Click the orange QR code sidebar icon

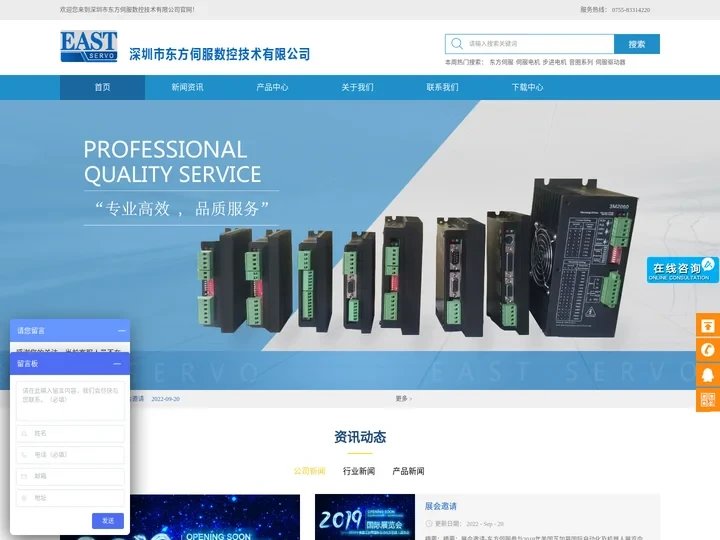click(708, 400)
